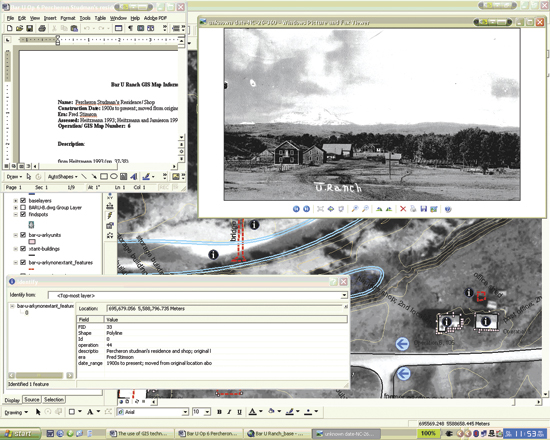Zoom out on the U Ranch photo
The width and height of the screenshot is (550, 440).
point(365,209)
